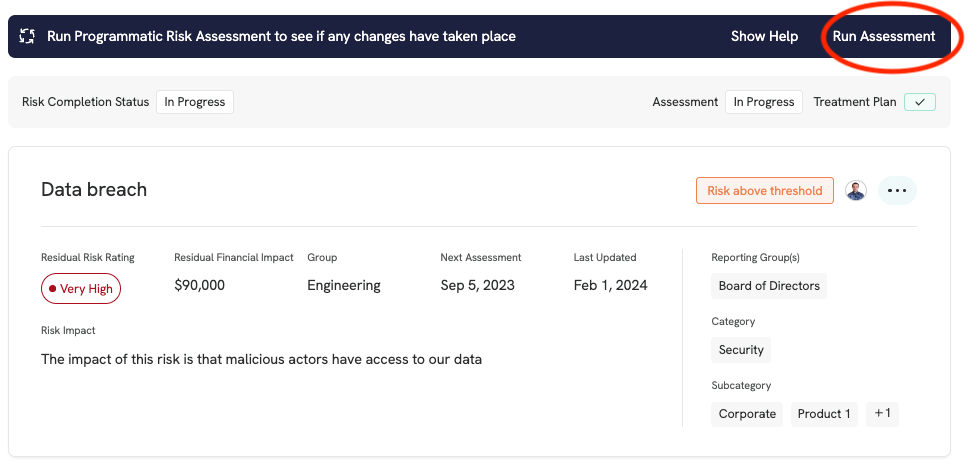Click the Engineering group value
973x468 pixels.
[x=344, y=286]
